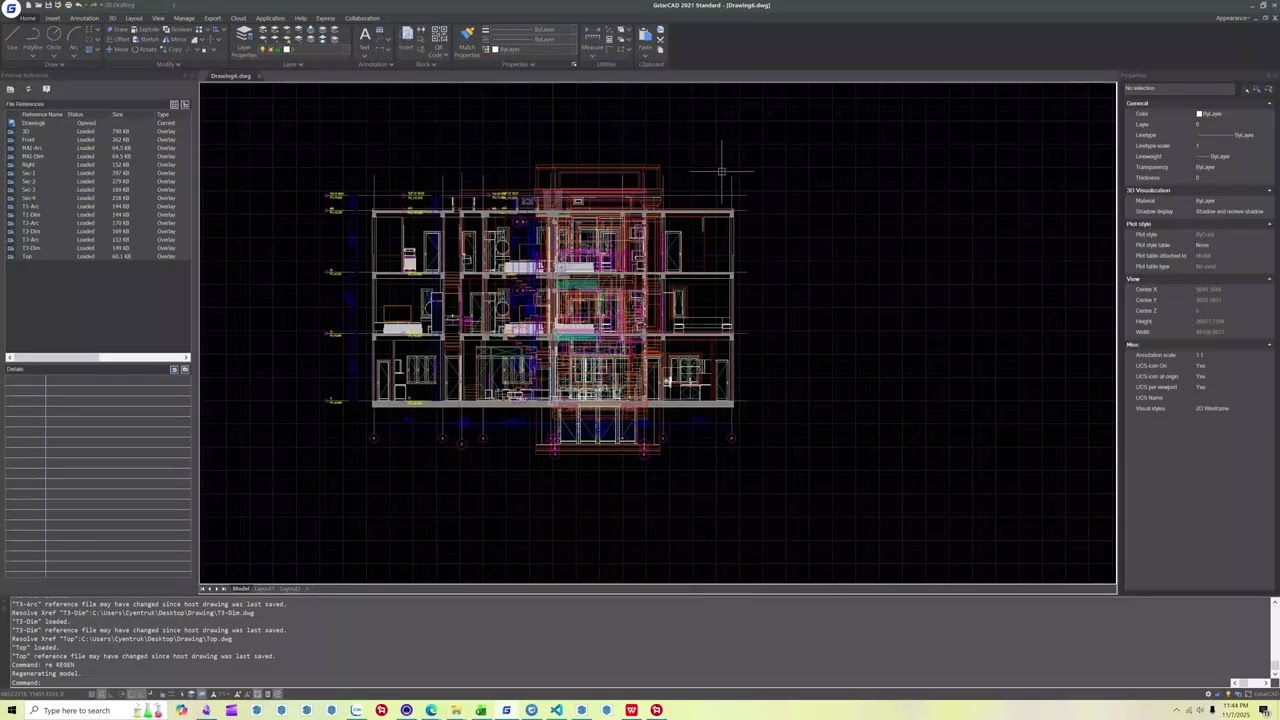
Task: Collapse the 3D Visualization section
Action: pos(1270,190)
